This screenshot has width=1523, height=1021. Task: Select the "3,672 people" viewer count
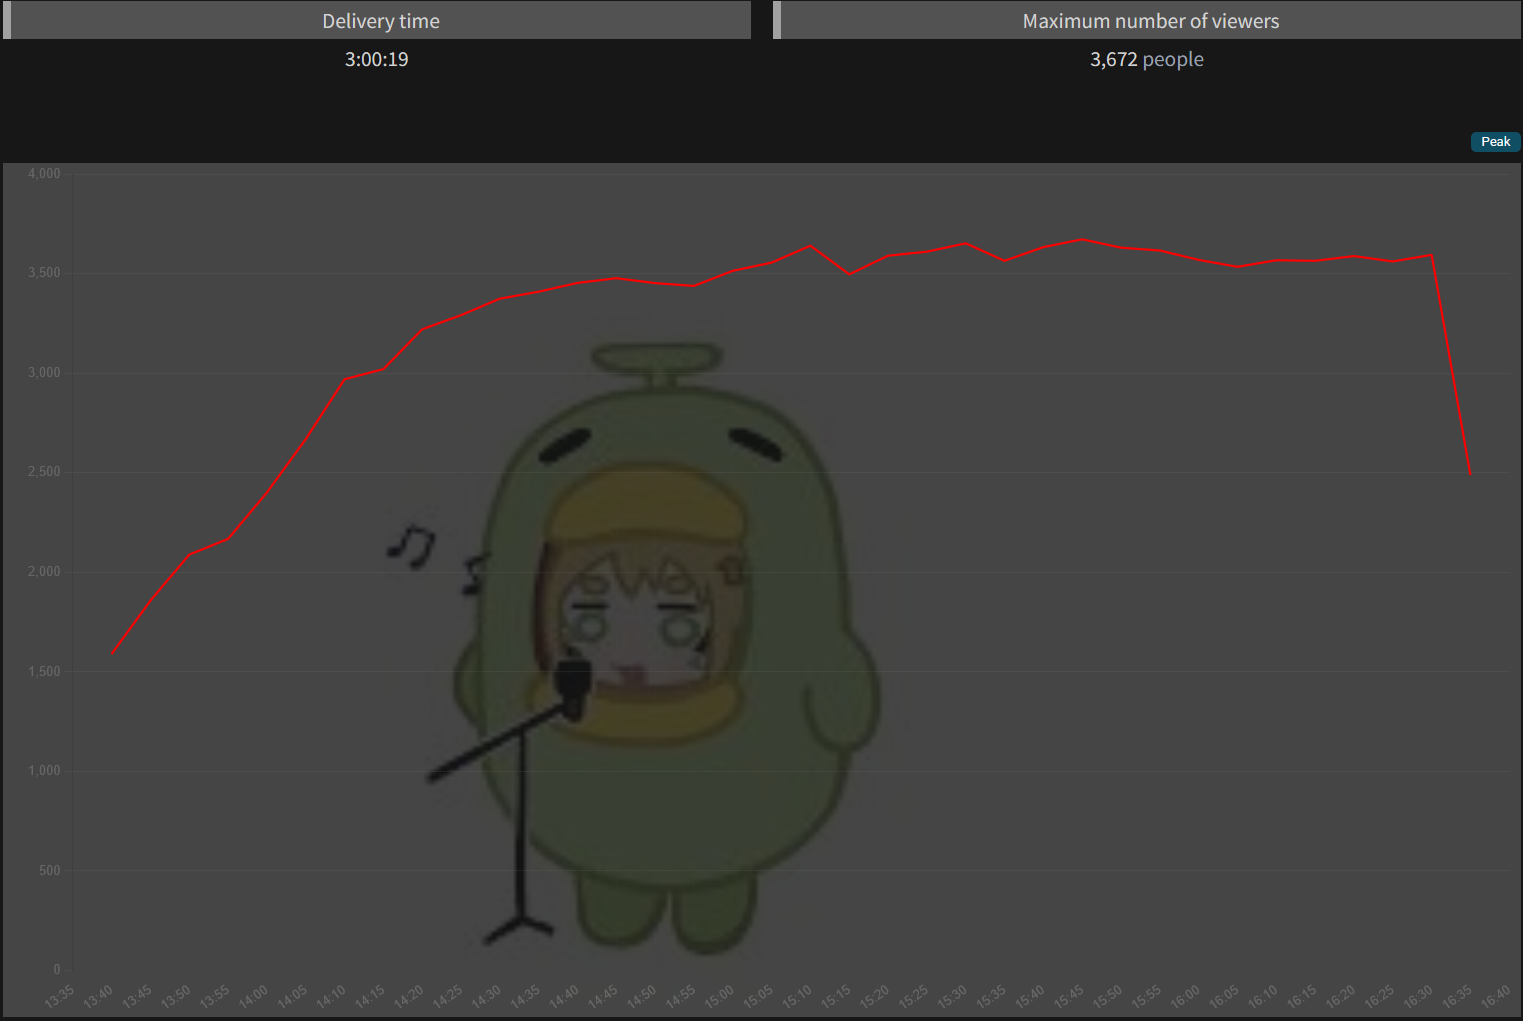coord(1147,59)
